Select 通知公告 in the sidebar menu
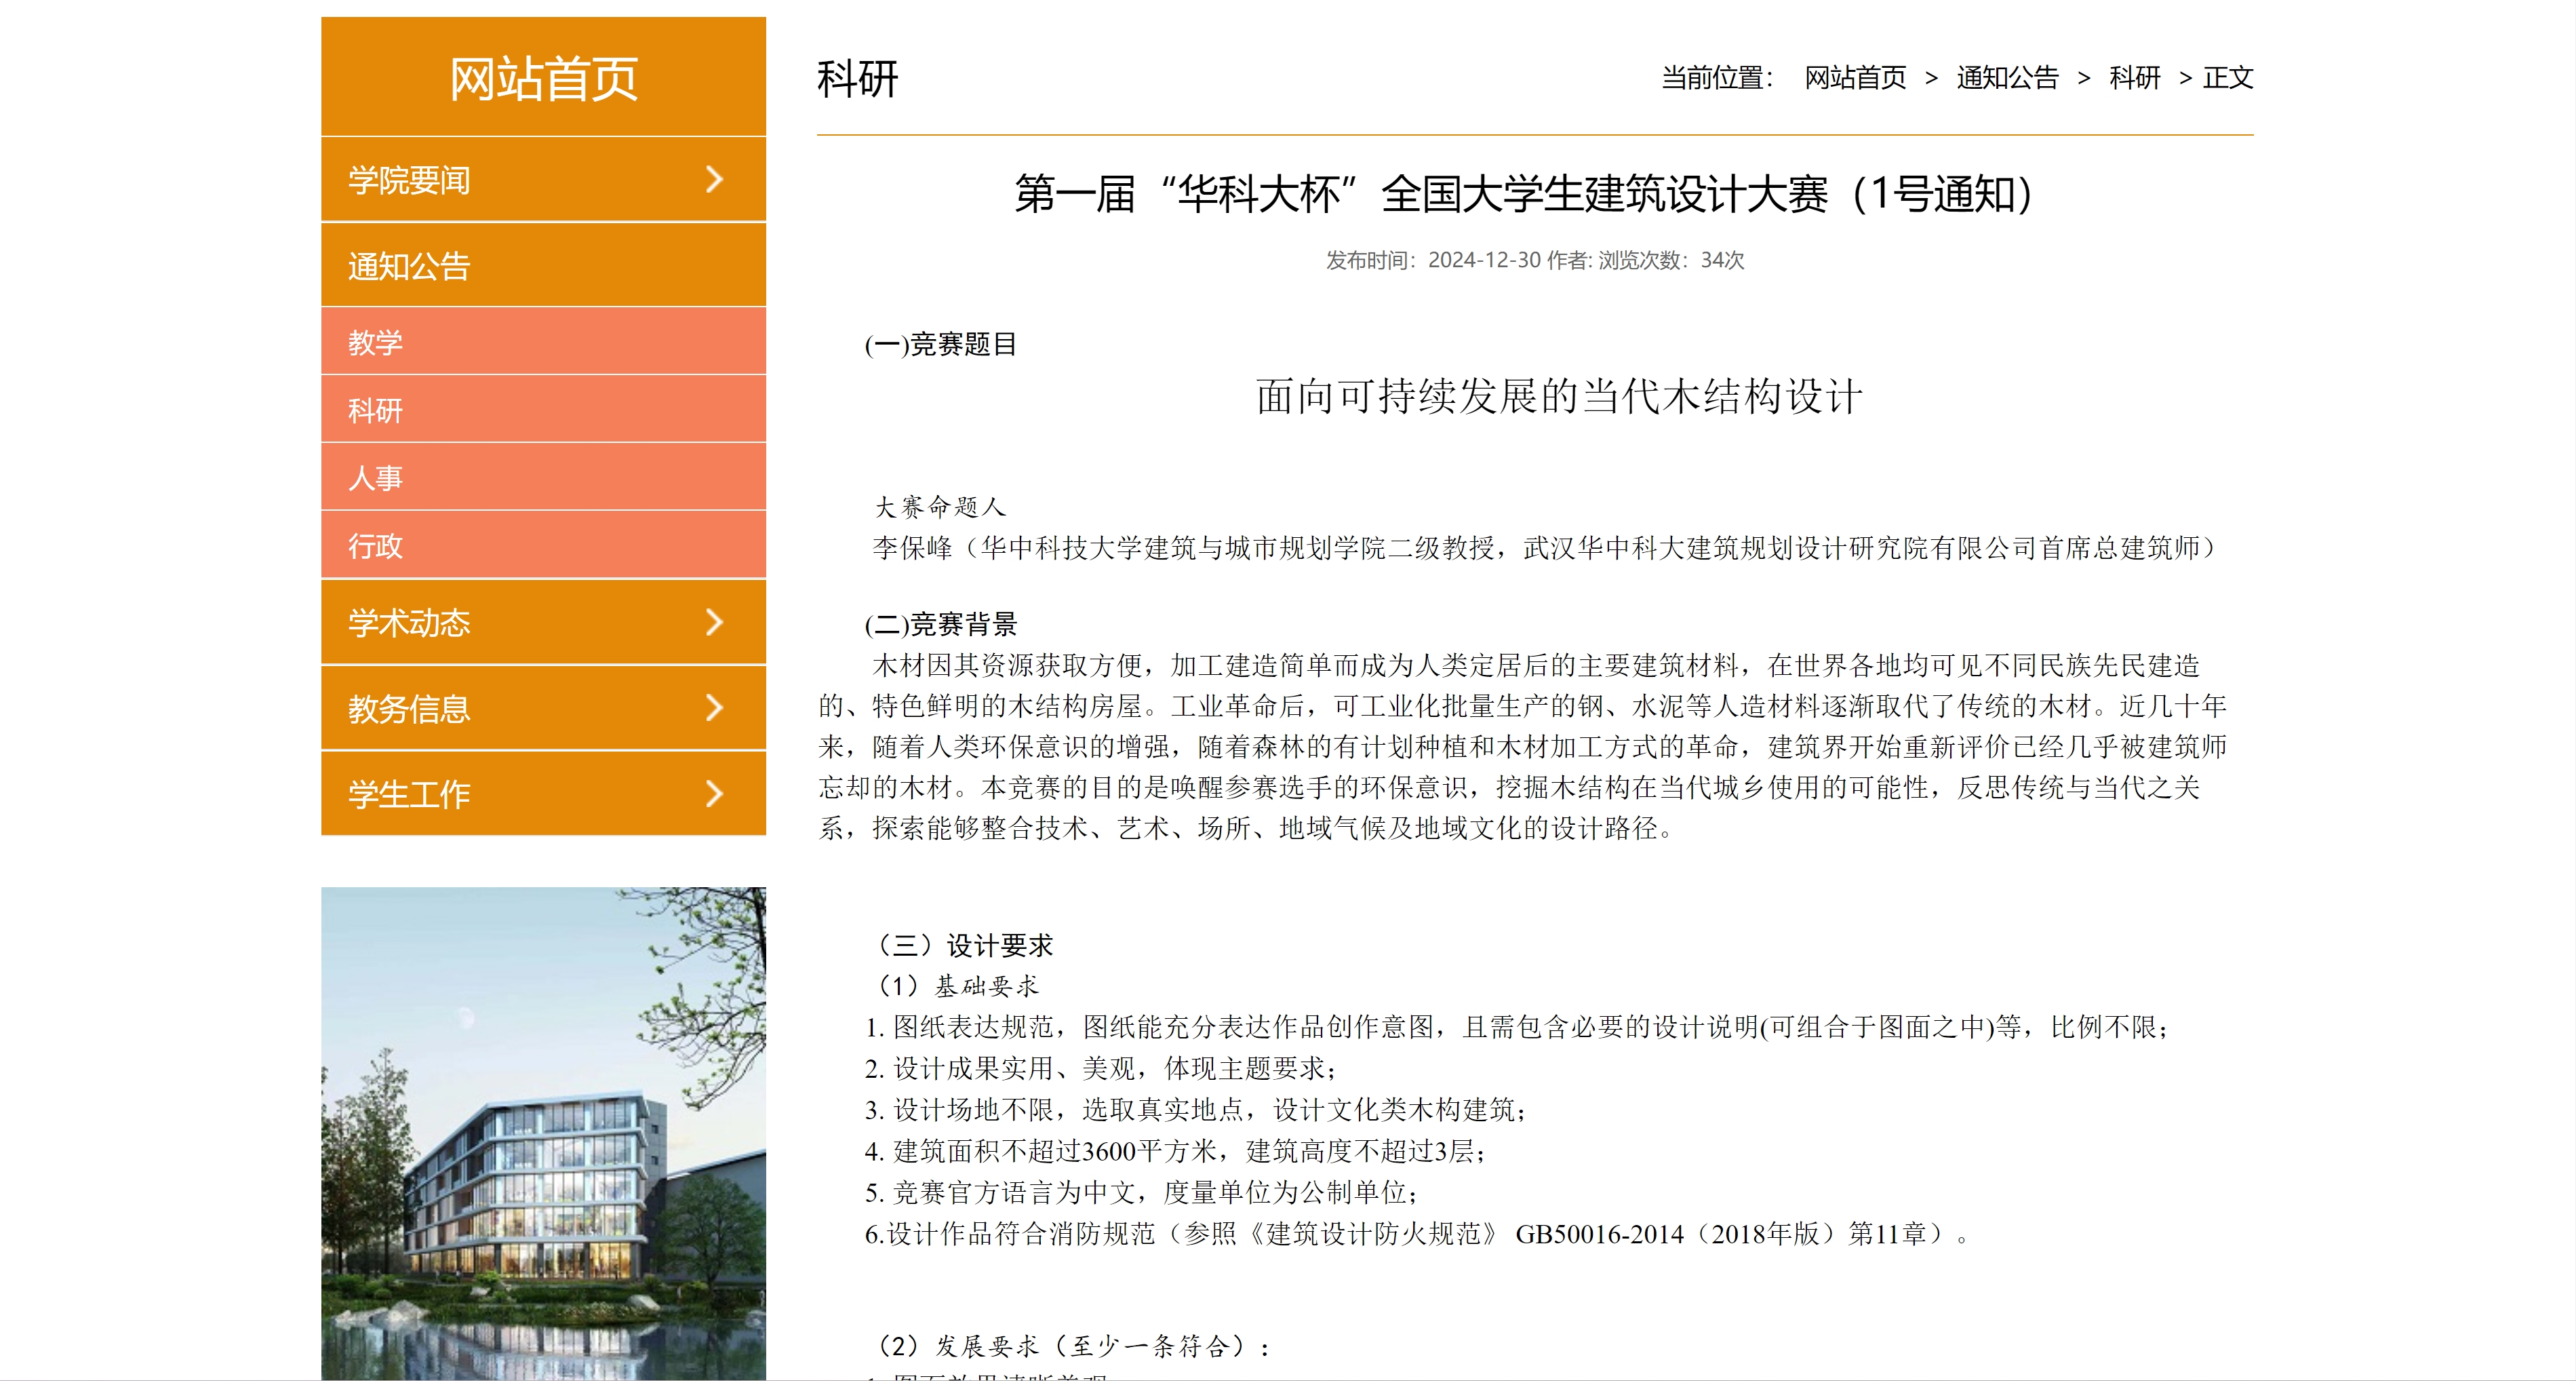Viewport: 2576px width, 1381px height. [x=409, y=266]
